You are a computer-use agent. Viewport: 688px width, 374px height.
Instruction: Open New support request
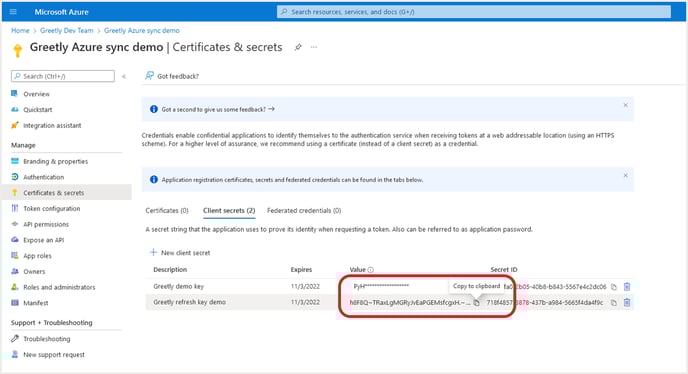54,355
